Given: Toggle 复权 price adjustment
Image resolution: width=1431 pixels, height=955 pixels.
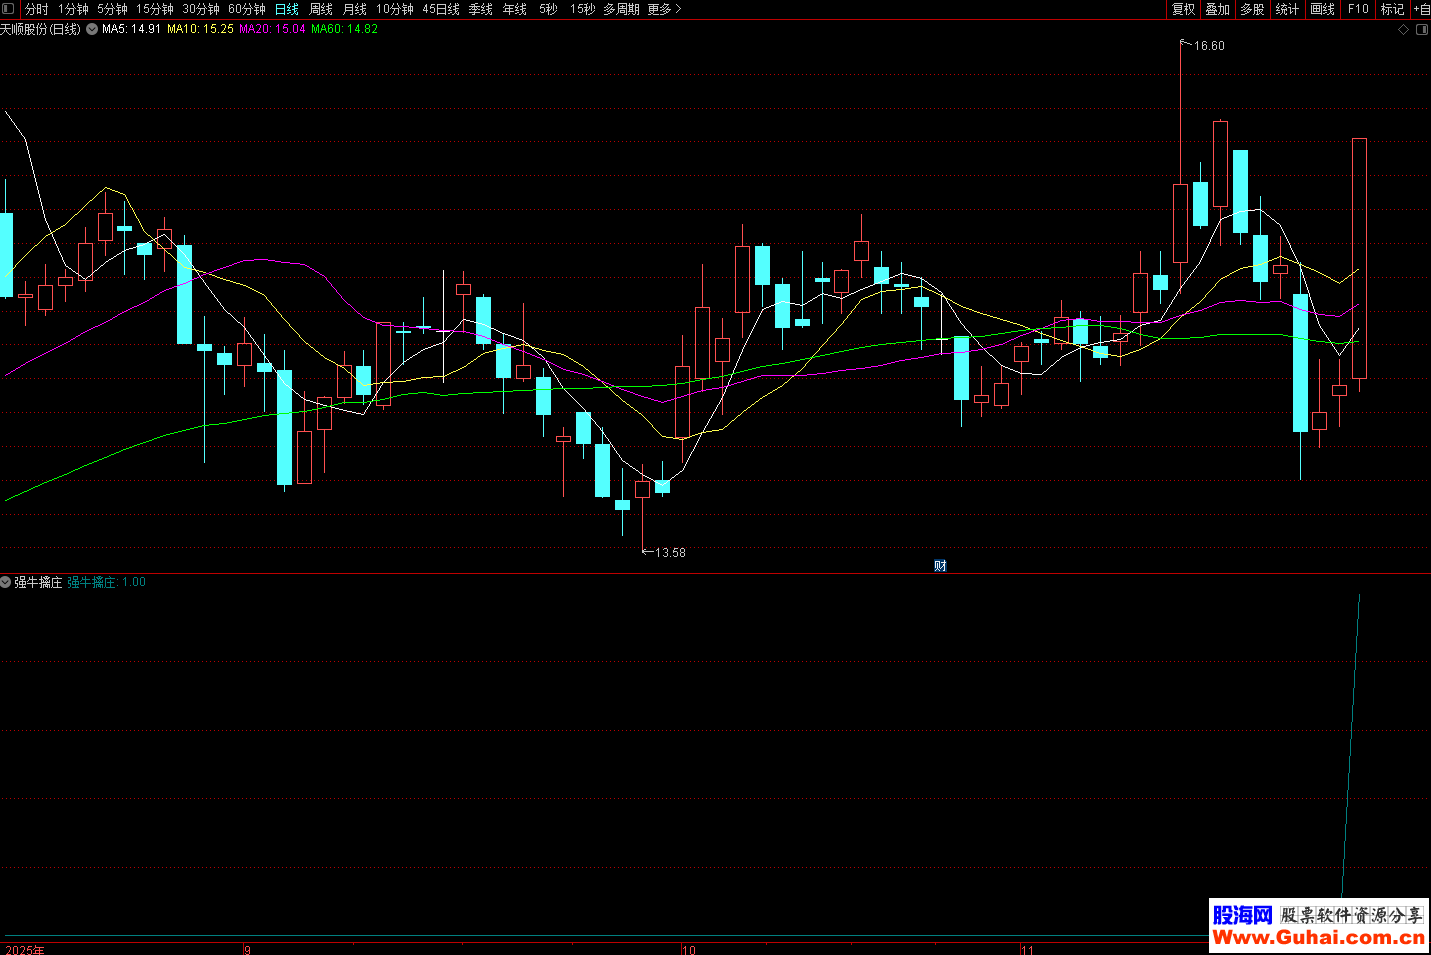Looking at the screenshot, I should point(1183,9).
